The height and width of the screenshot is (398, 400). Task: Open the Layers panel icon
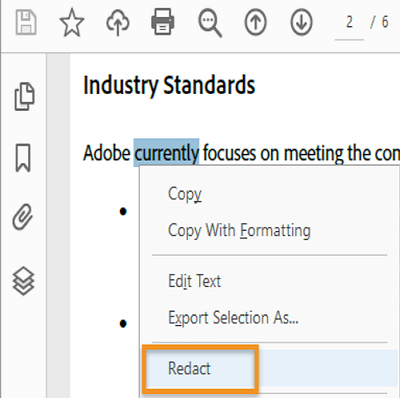pyautogui.click(x=23, y=281)
